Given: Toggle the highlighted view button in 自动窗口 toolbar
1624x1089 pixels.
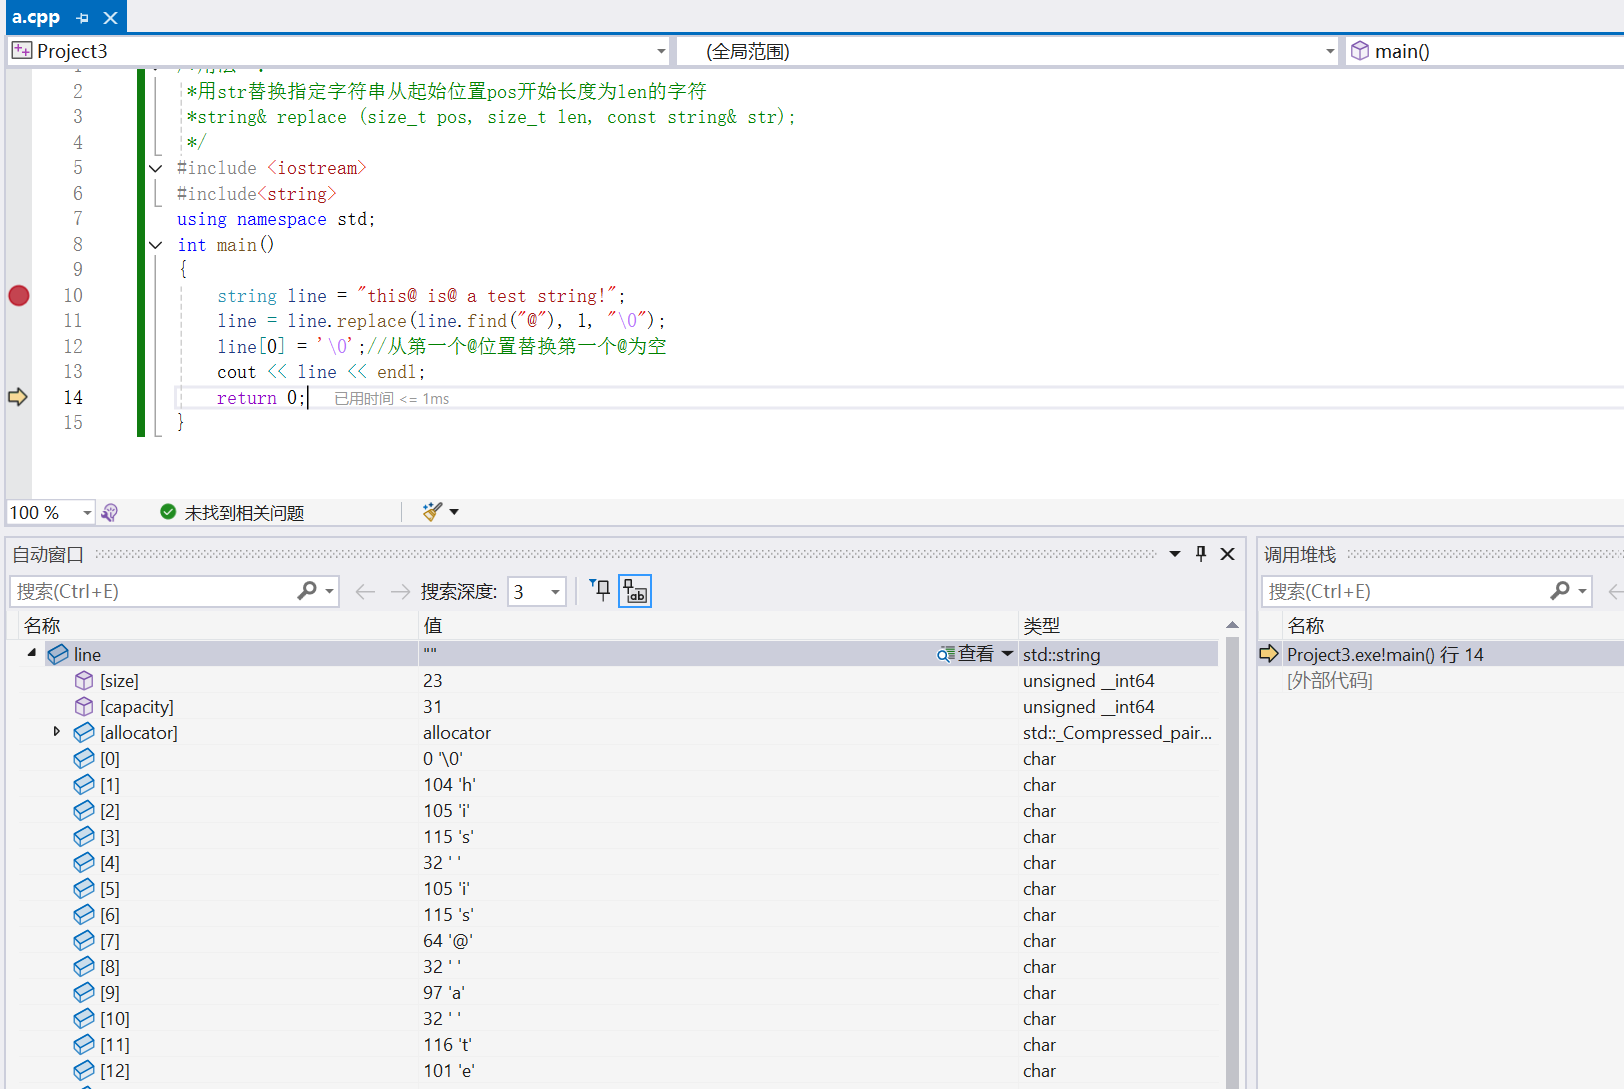Looking at the screenshot, I should 635,591.
